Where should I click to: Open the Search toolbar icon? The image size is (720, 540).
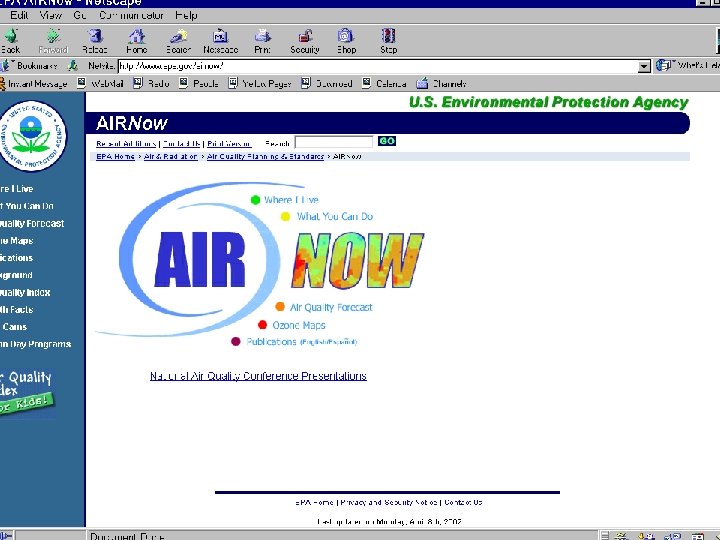(179, 36)
